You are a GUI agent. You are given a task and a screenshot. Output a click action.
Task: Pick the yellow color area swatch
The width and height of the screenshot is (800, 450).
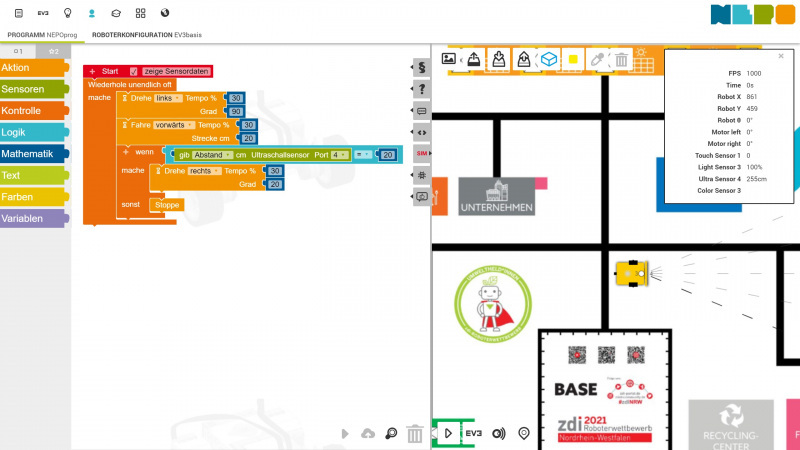[x=573, y=59]
